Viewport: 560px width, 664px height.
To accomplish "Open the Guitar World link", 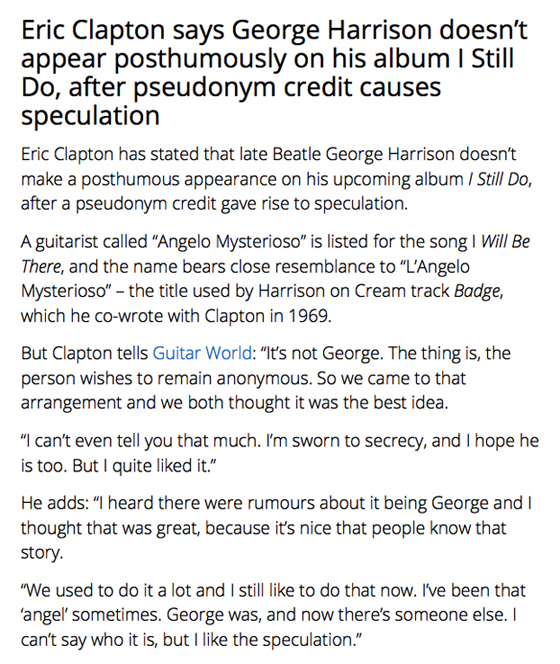I will pyautogui.click(x=202, y=353).
